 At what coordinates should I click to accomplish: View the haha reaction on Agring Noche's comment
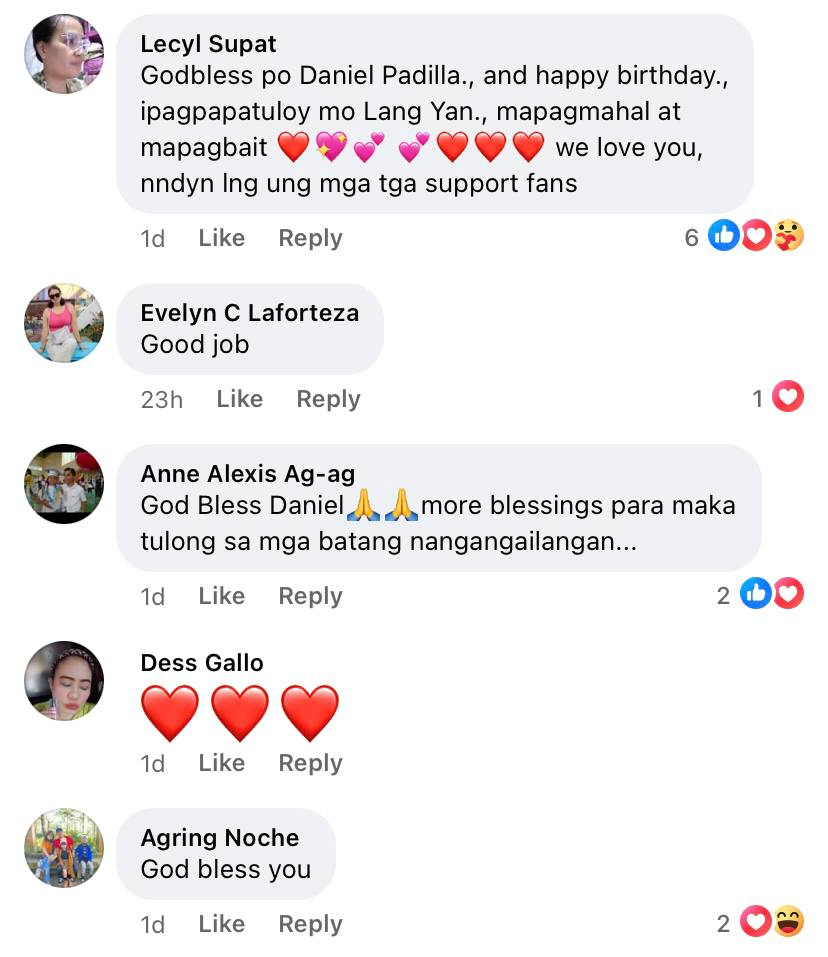789,921
